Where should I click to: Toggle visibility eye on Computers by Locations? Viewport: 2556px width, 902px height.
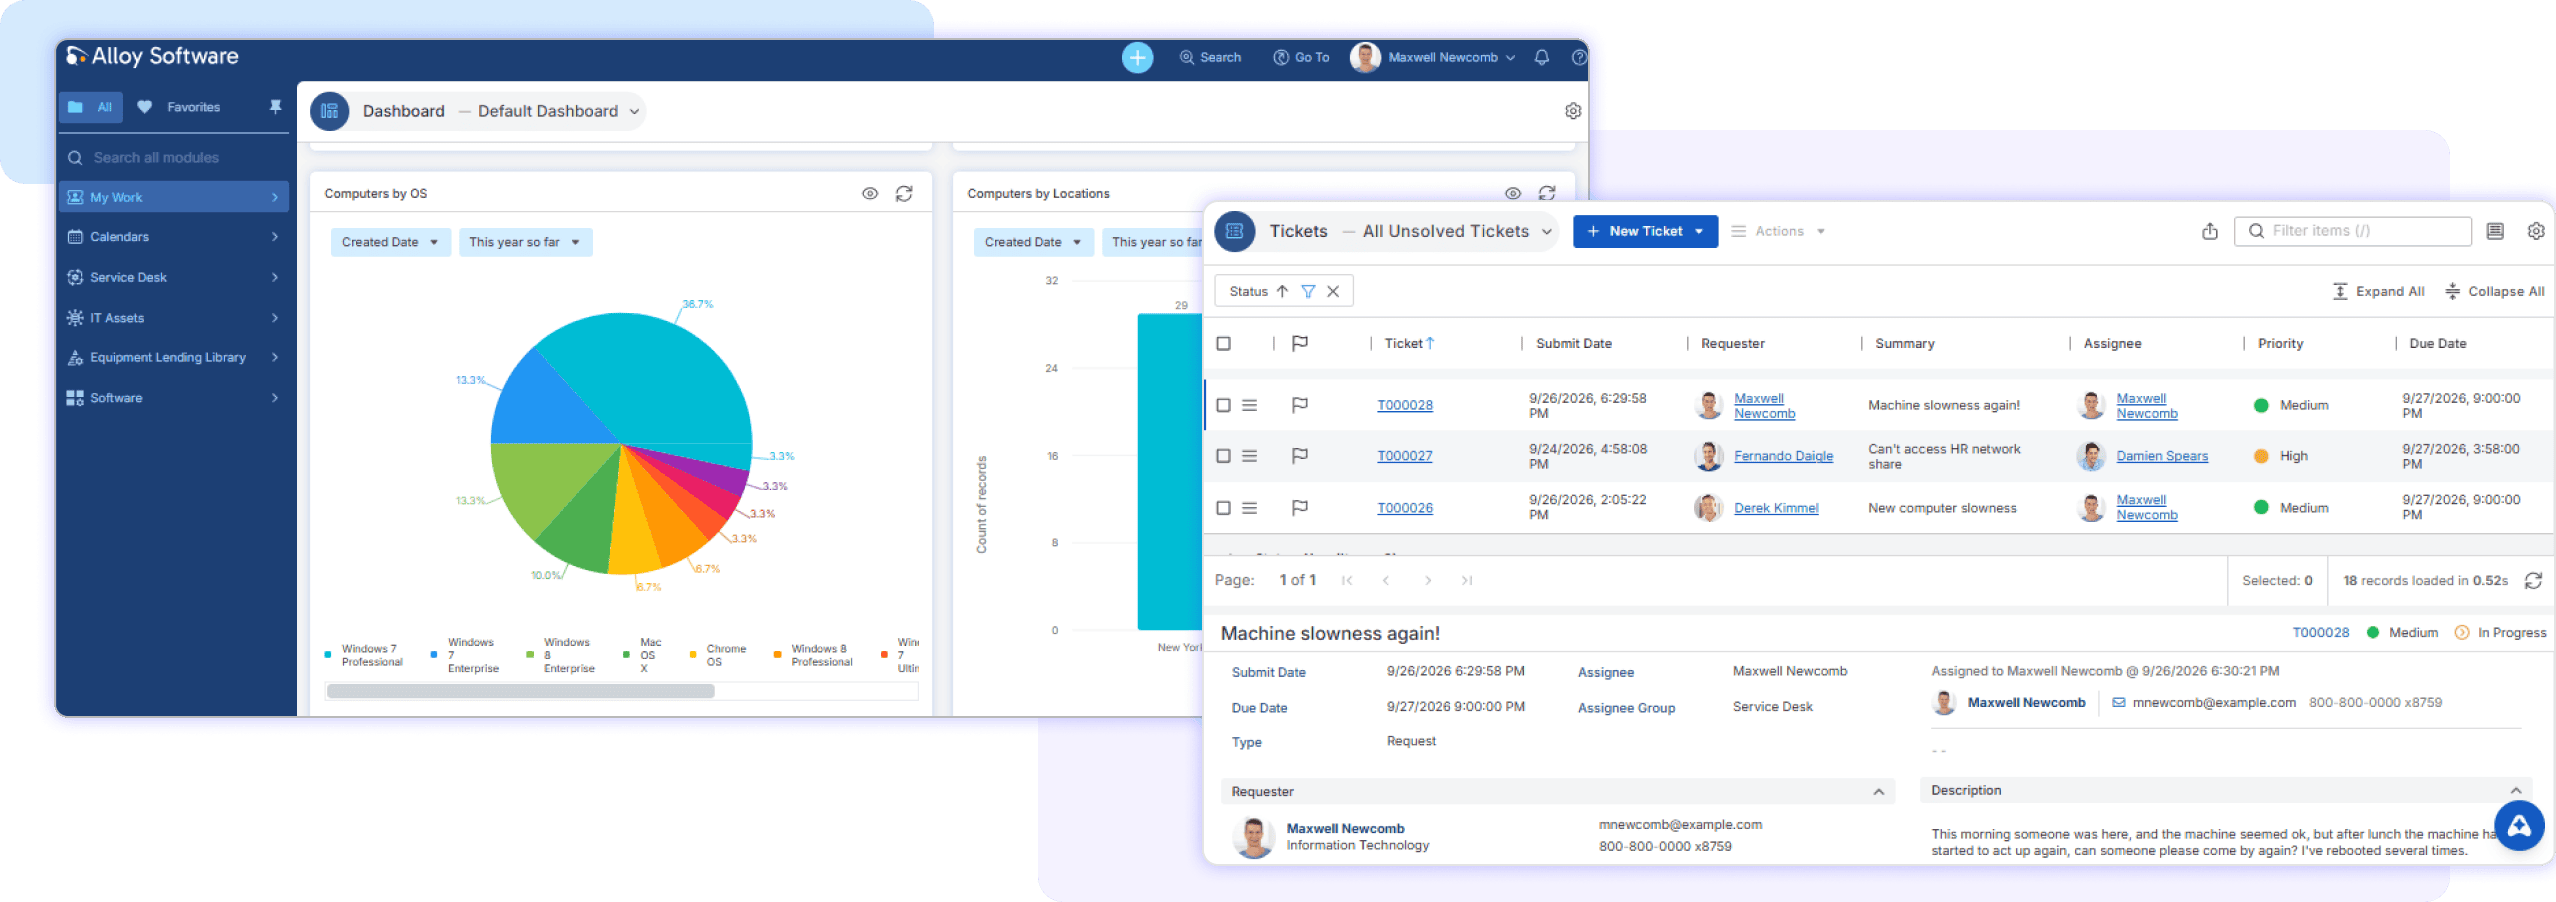[1513, 193]
